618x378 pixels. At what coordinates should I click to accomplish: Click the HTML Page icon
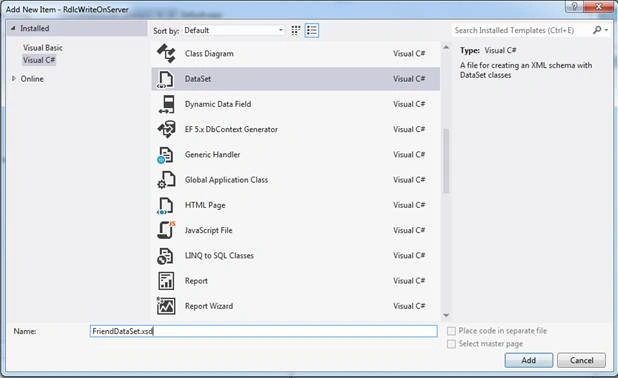[166, 205]
